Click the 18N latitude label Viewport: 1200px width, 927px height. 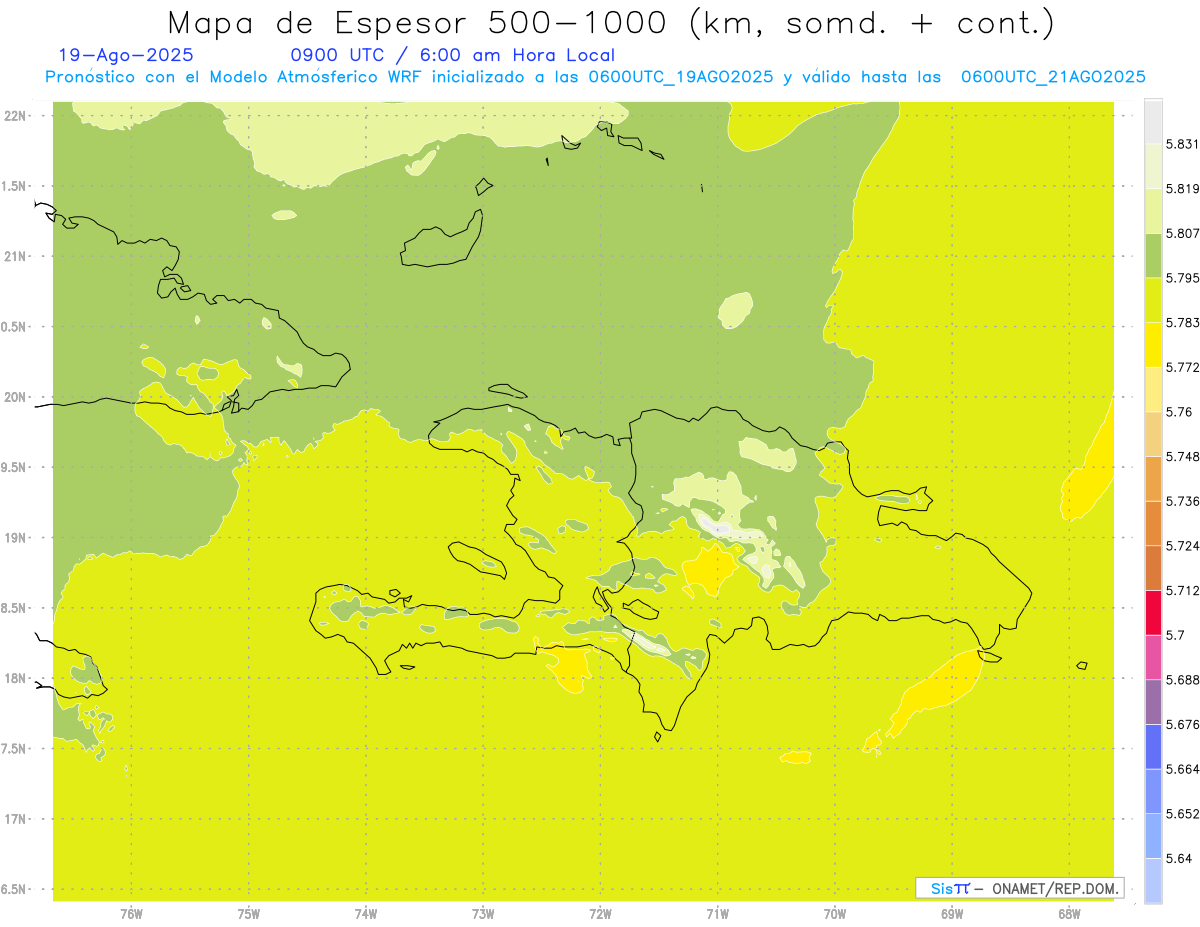17,679
